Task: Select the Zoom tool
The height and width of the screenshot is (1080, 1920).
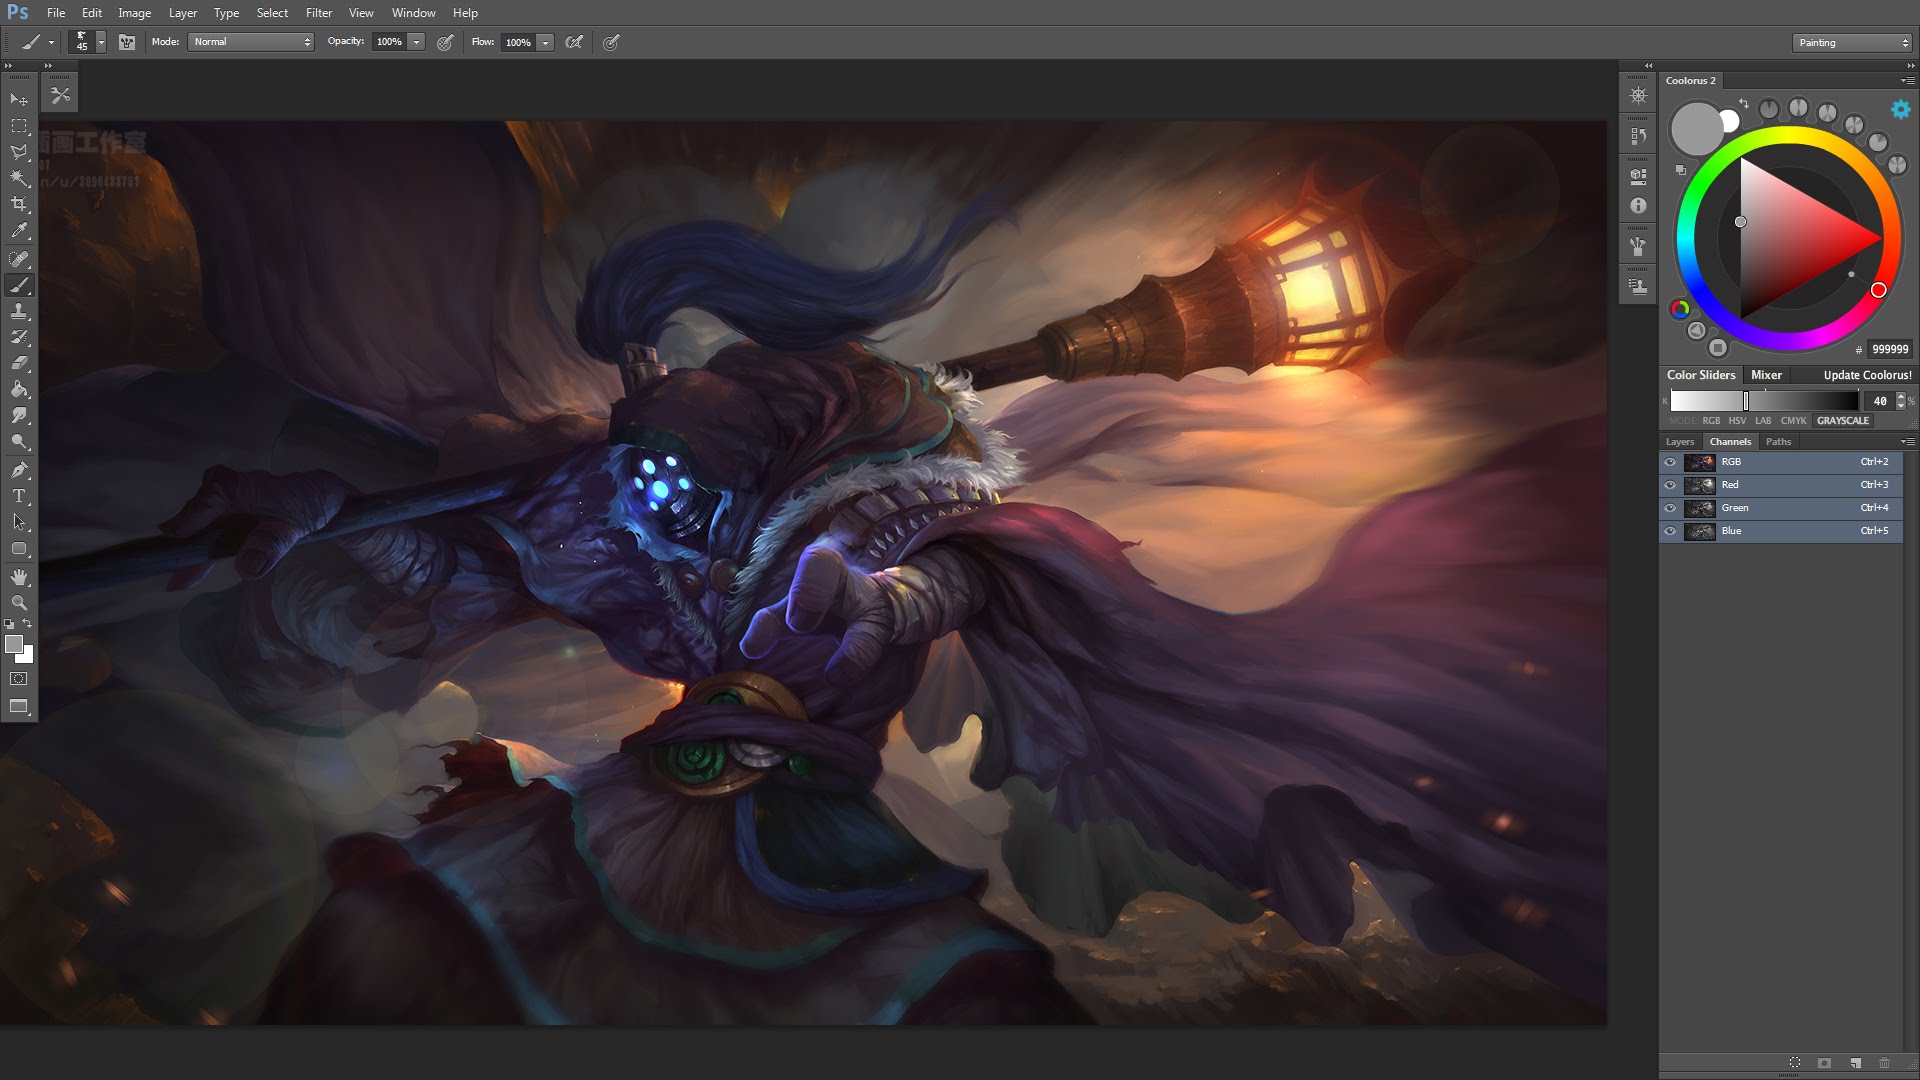Action: point(19,603)
